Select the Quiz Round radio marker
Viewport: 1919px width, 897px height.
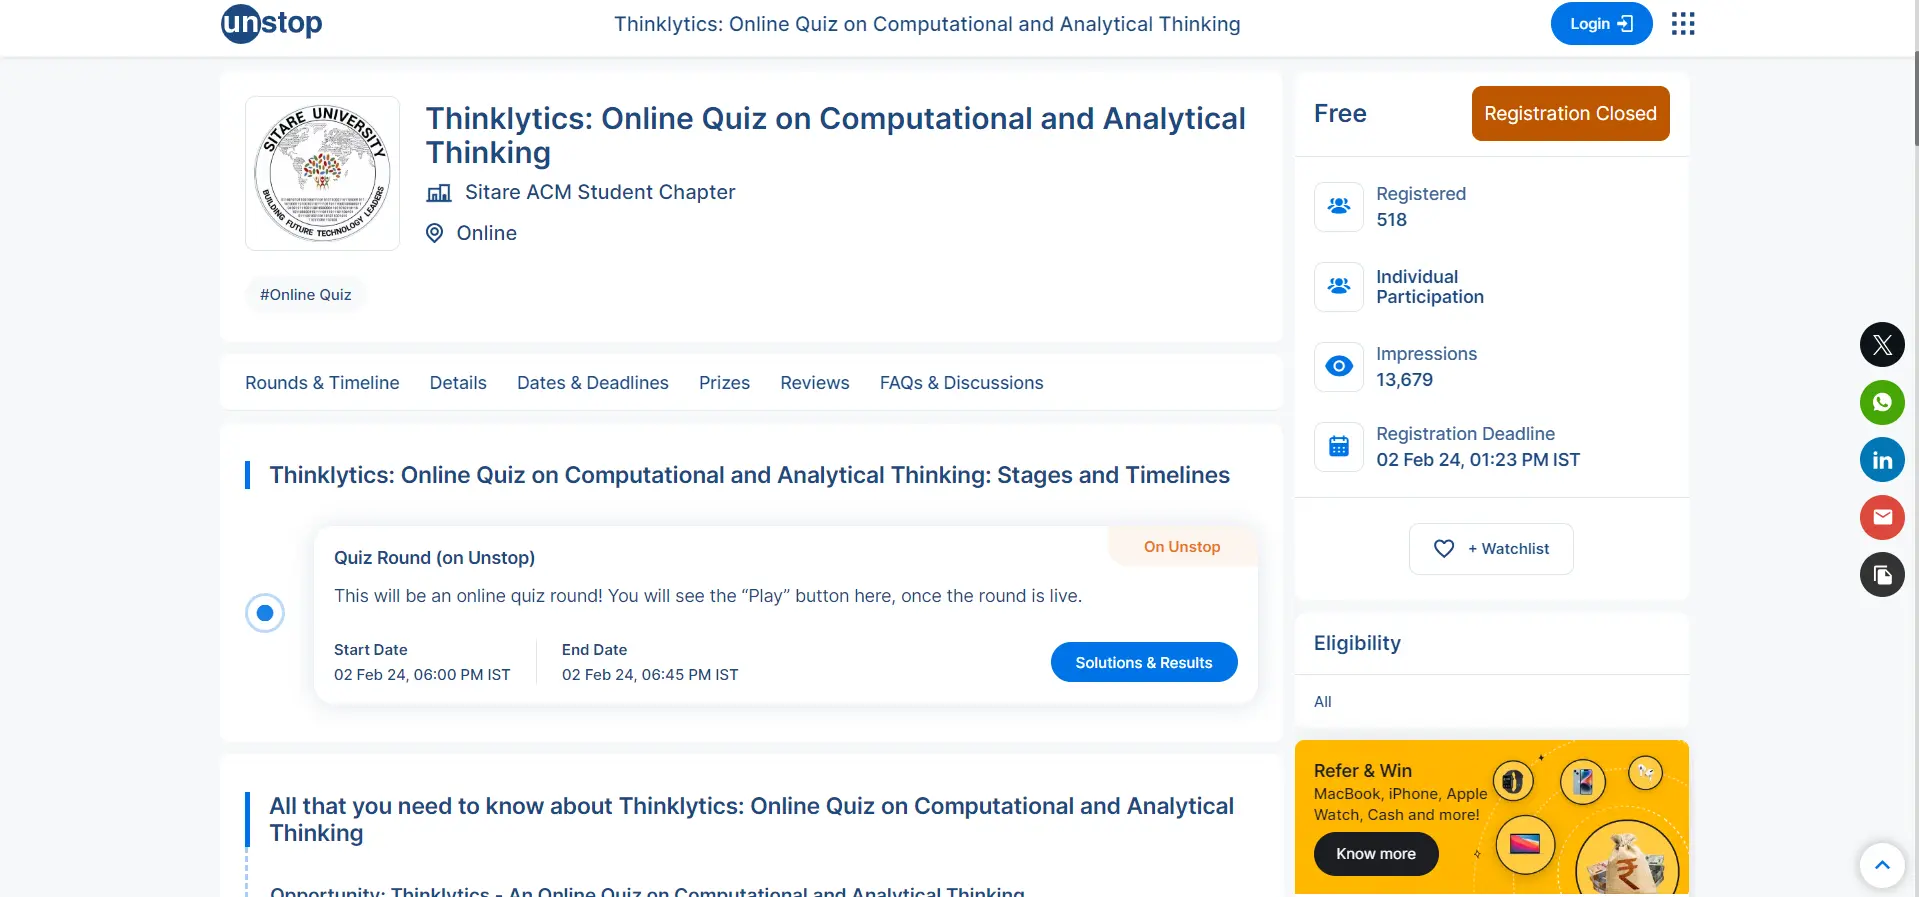[x=265, y=613]
